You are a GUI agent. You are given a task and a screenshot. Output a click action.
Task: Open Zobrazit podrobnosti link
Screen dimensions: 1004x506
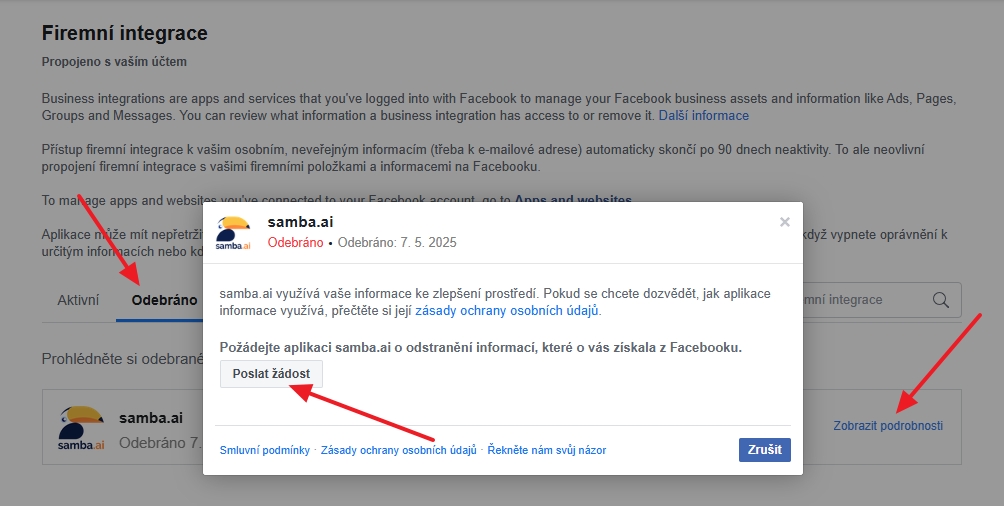pos(888,426)
